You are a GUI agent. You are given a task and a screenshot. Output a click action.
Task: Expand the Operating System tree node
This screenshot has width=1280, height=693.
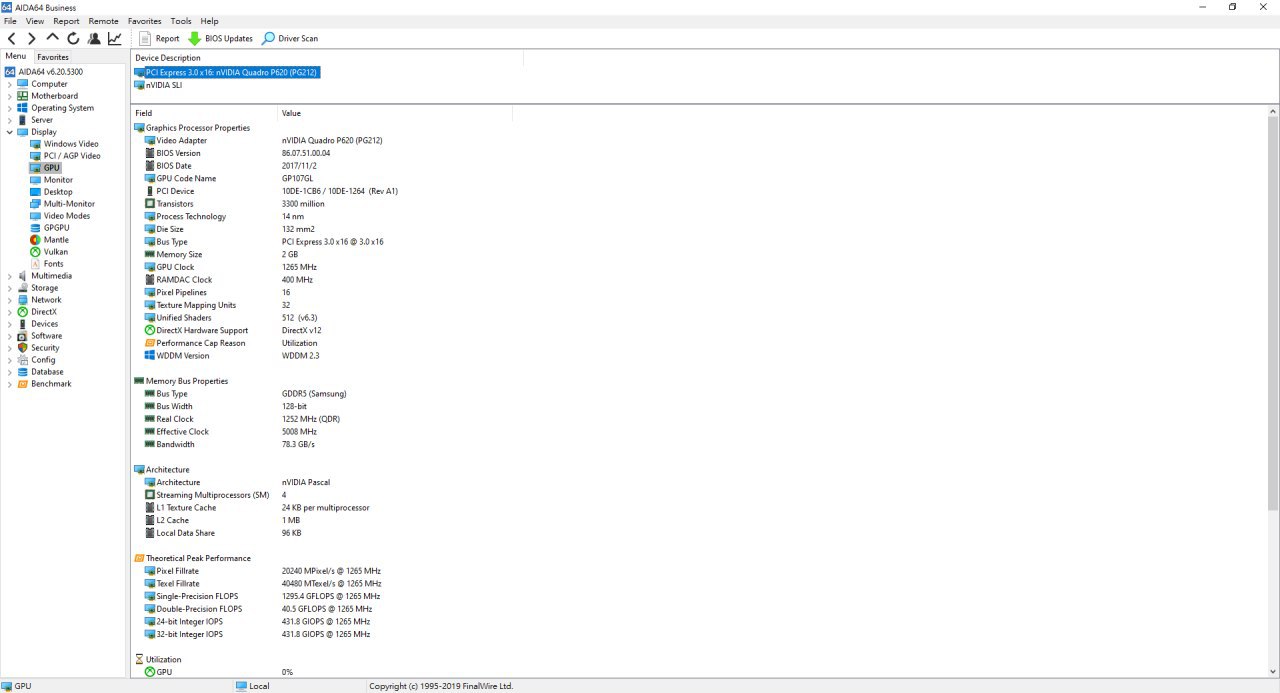coord(10,108)
